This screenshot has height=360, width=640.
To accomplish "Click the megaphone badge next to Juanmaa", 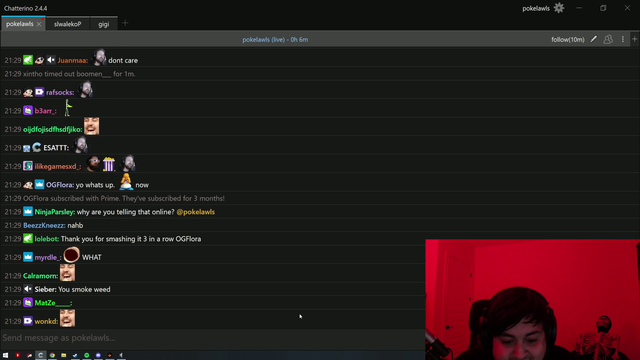I will [x=51, y=60].
